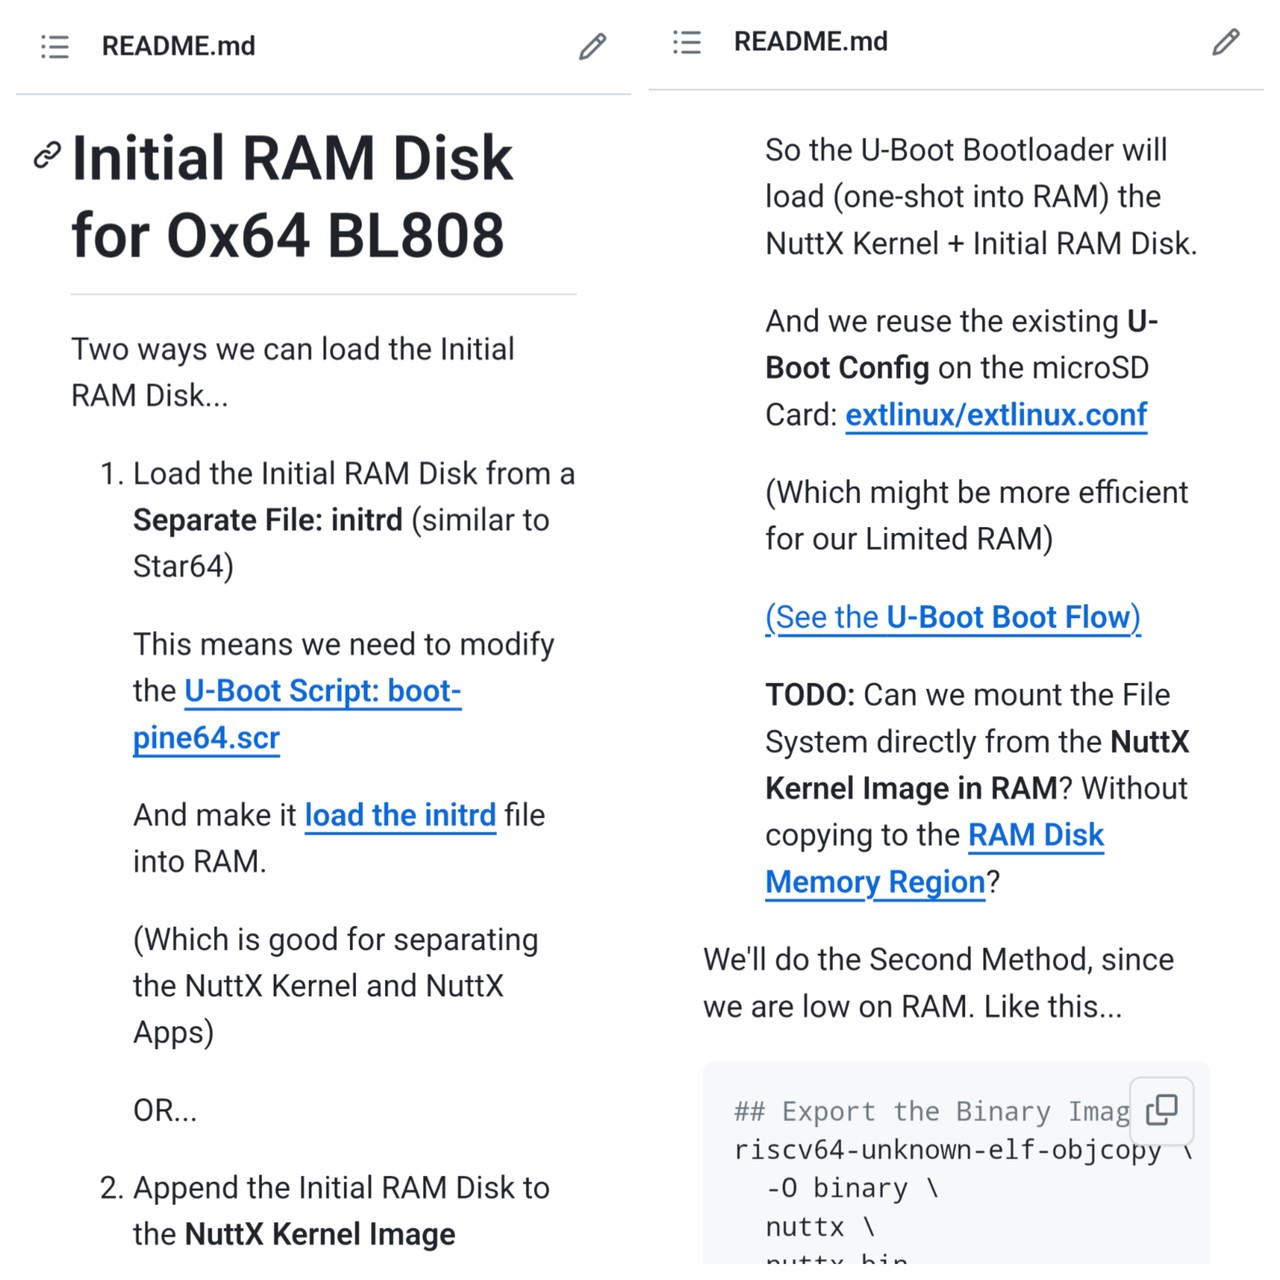Click the README.md title in left pane
Image resolution: width=1280 pixels, height=1280 pixels.
click(178, 47)
